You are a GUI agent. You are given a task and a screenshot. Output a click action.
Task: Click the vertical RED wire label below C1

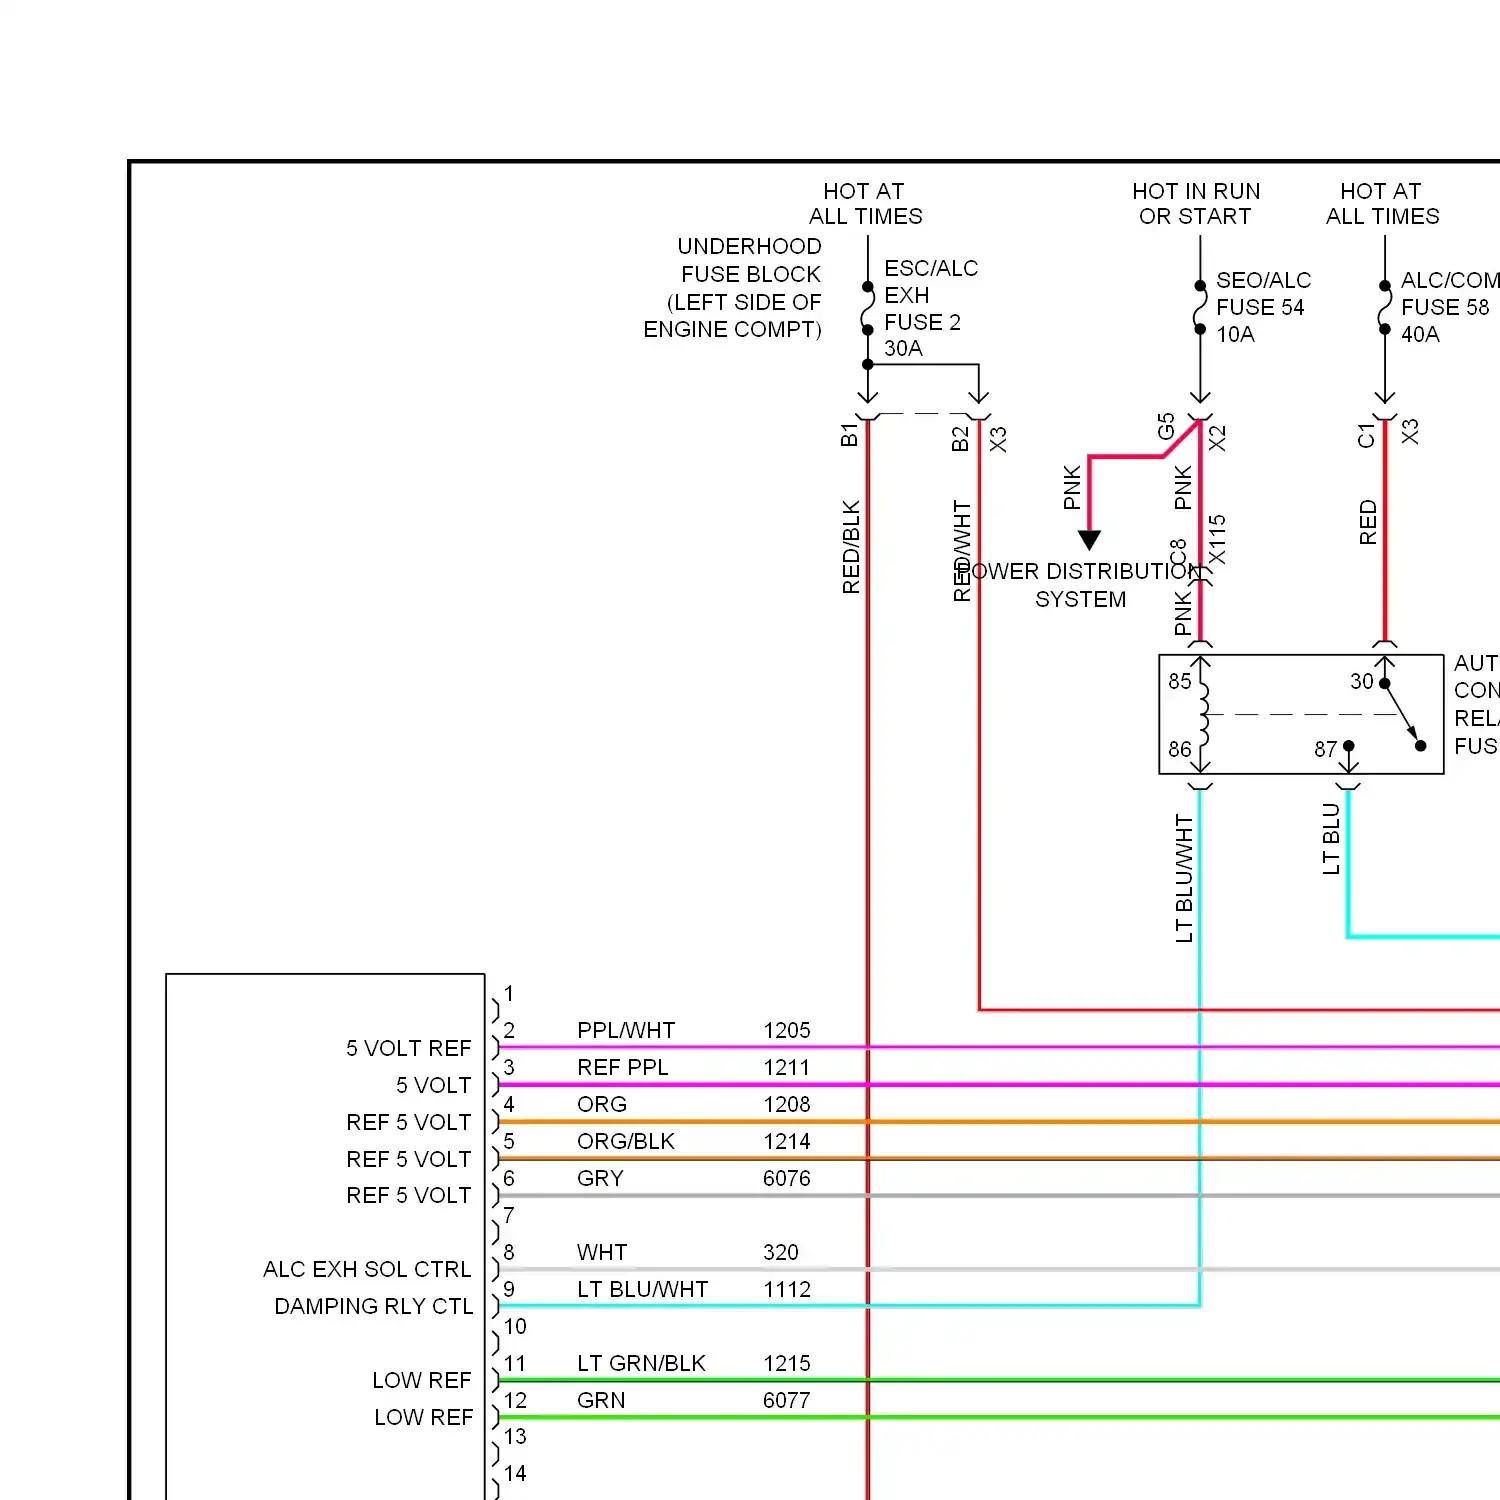[x=1368, y=522]
